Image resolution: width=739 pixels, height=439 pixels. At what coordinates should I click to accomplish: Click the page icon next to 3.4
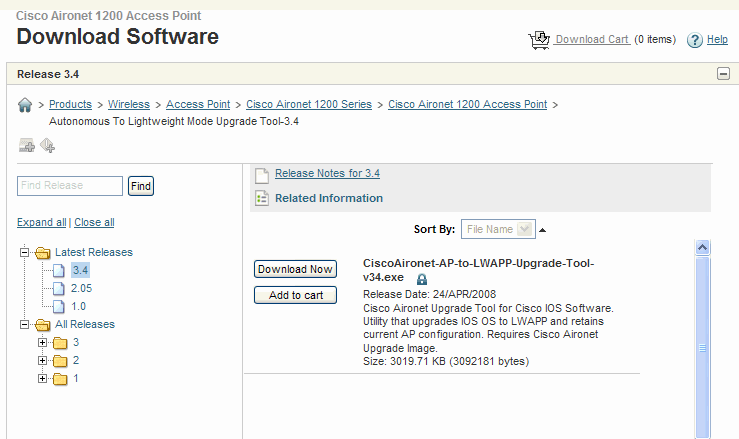[59, 271]
